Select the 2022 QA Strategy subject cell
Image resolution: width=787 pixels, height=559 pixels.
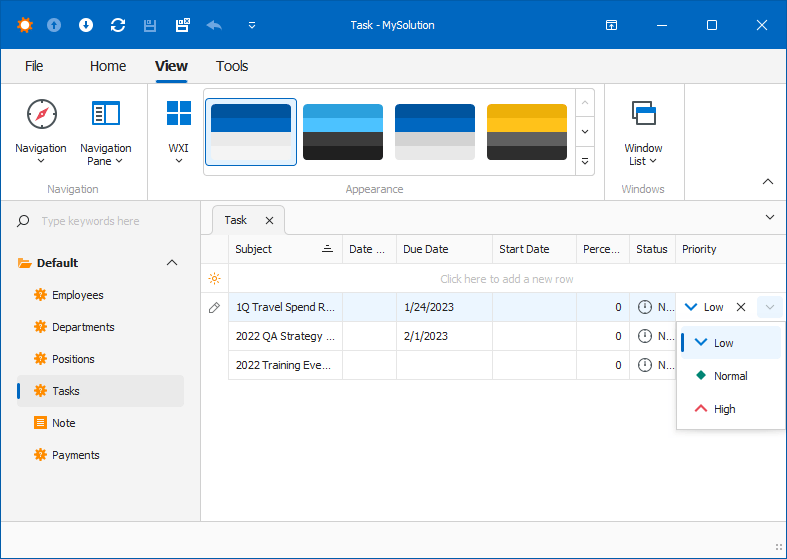[285, 336]
